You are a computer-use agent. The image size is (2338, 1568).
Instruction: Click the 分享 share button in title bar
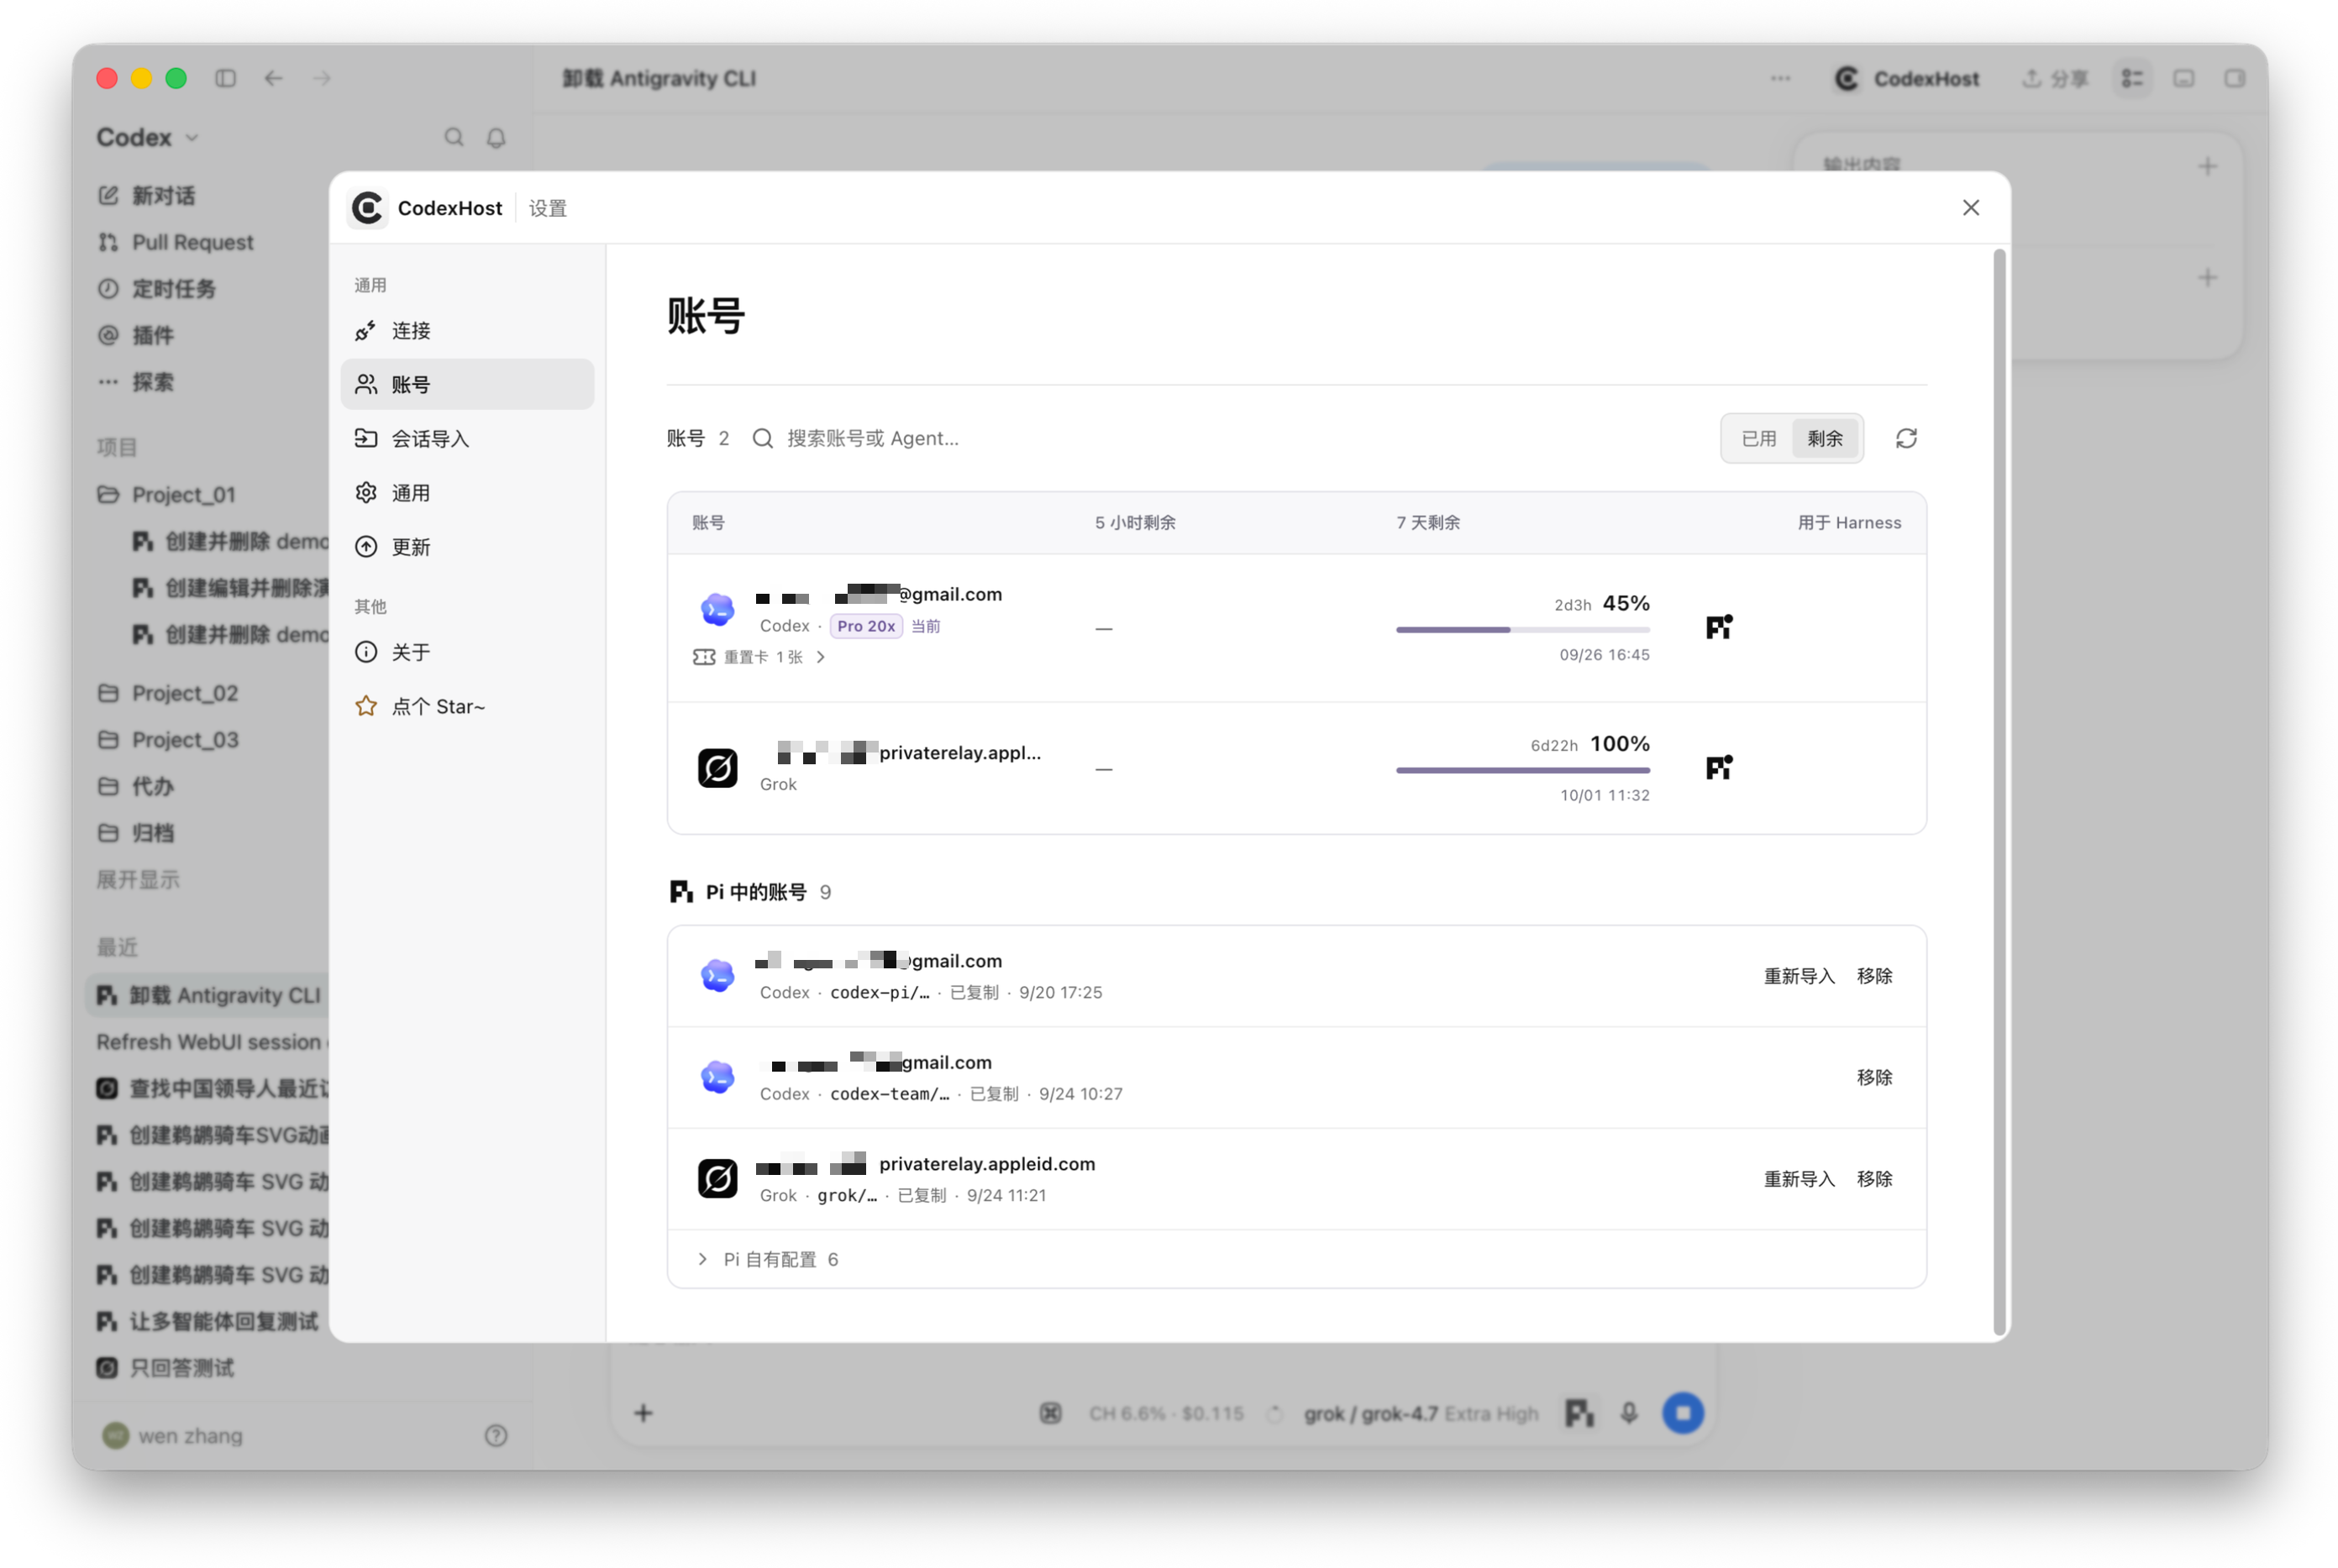(x=2054, y=78)
